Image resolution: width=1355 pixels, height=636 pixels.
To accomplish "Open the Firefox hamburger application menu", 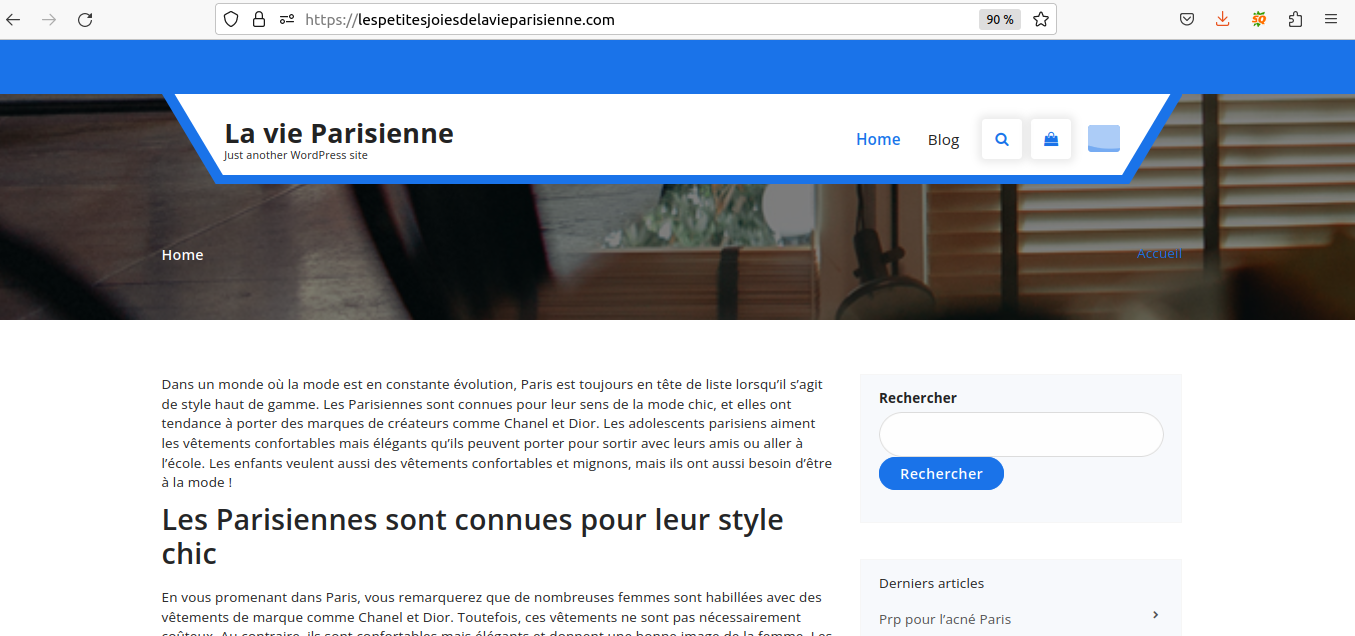I will pos(1331,19).
